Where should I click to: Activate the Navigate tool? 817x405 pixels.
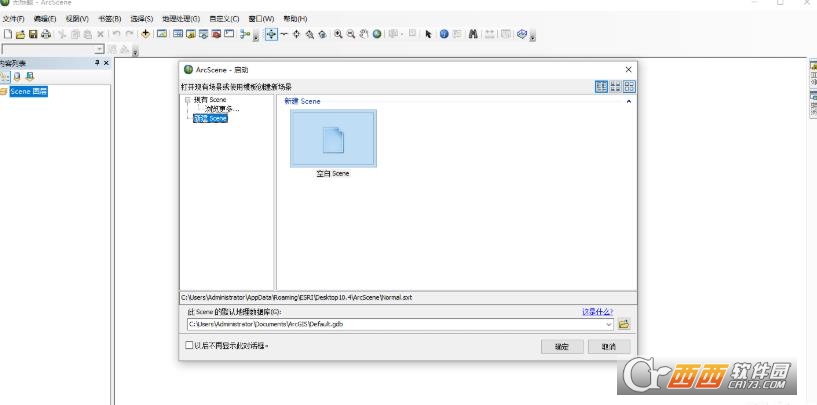point(271,34)
